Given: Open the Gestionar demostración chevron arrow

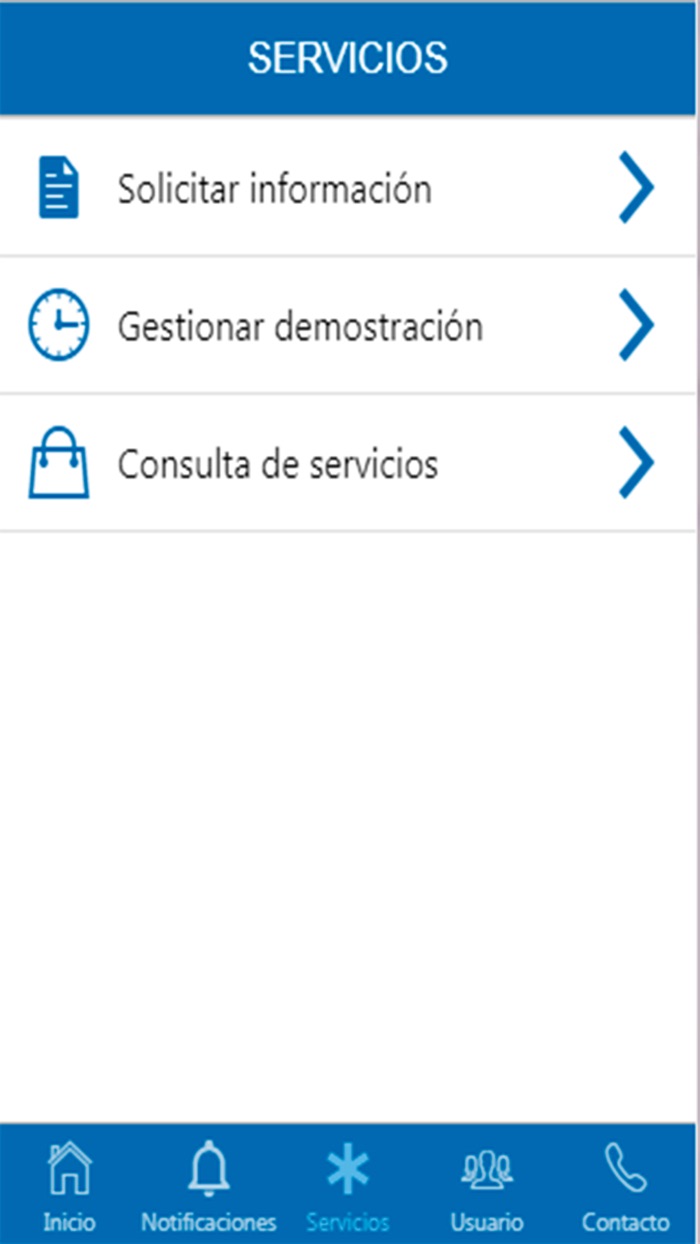Looking at the screenshot, I should [638, 324].
